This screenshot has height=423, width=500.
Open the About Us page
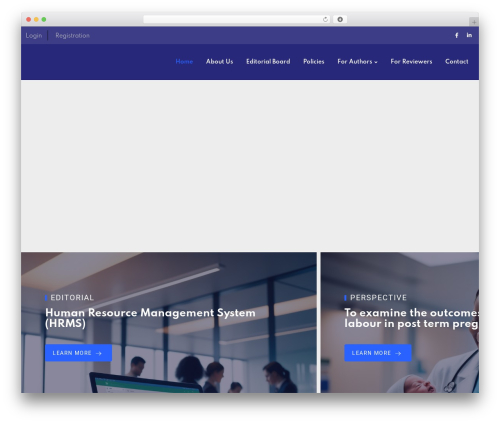click(x=219, y=62)
